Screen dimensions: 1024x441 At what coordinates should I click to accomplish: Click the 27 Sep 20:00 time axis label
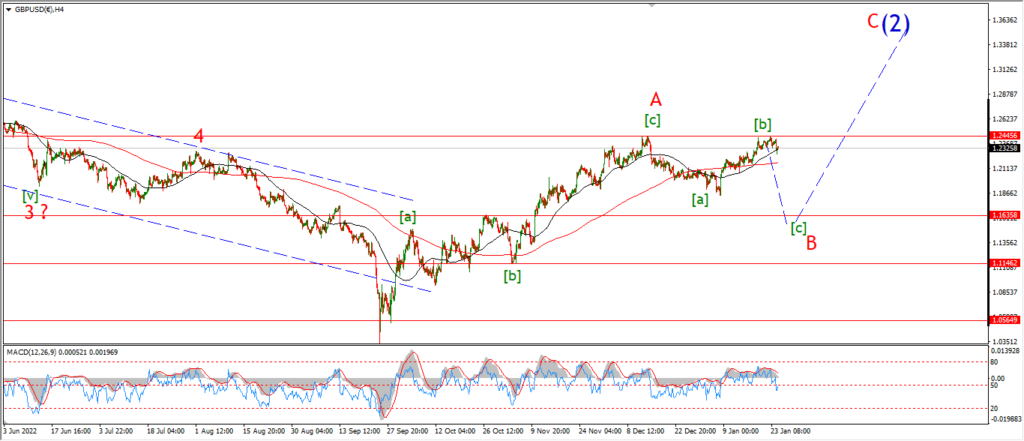click(x=409, y=431)
